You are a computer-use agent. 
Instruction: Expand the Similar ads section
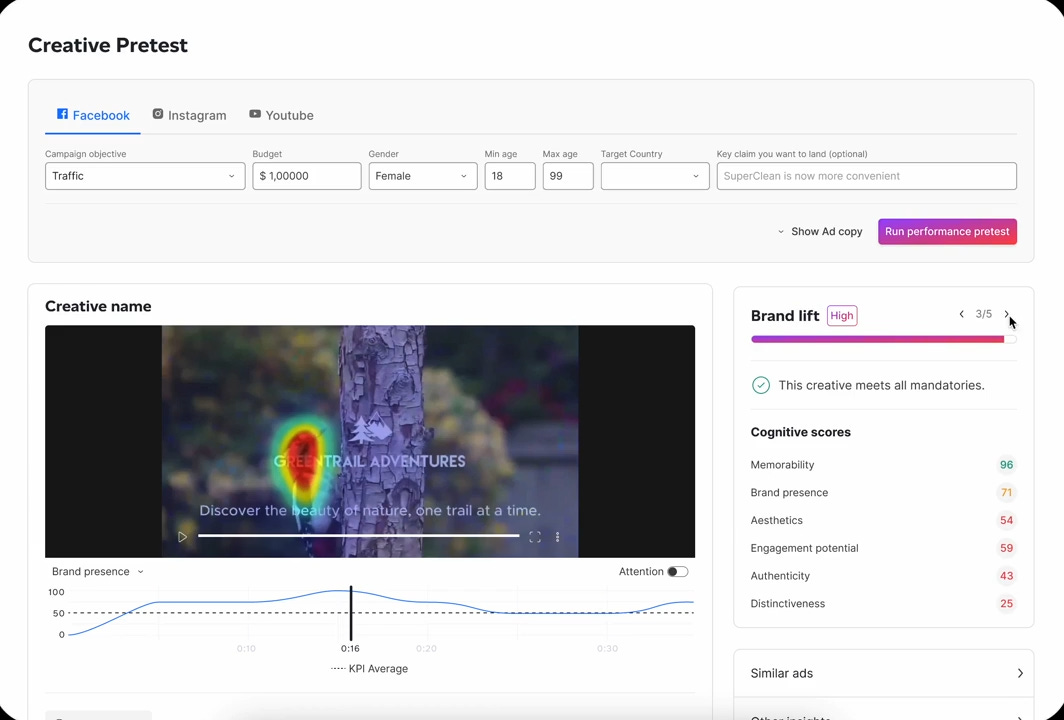point(884,673)
